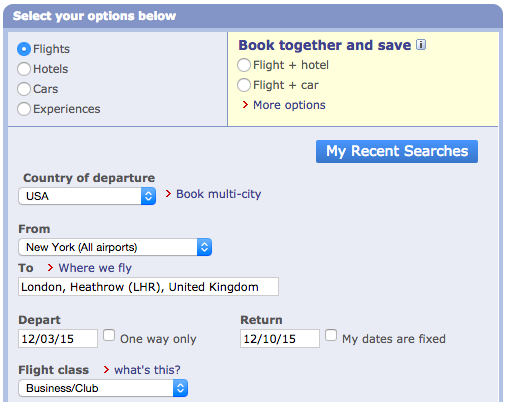Enable the My dates are fixed checkbox
This screenshot has width=507, height=402.
(x=331, y=335)
